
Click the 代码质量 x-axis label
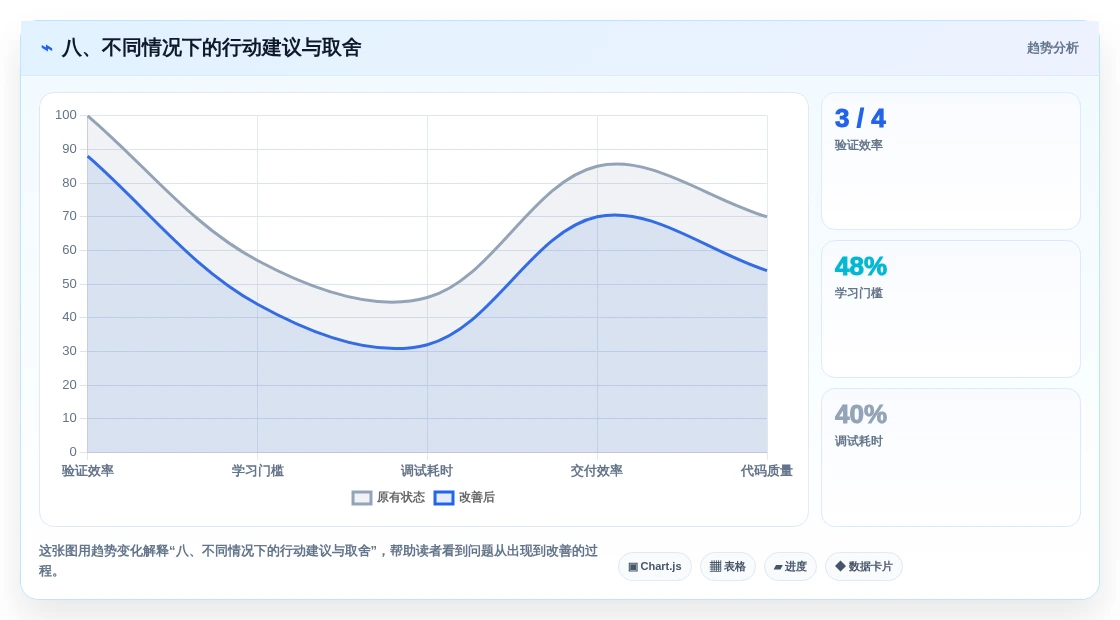pos(766,471)
